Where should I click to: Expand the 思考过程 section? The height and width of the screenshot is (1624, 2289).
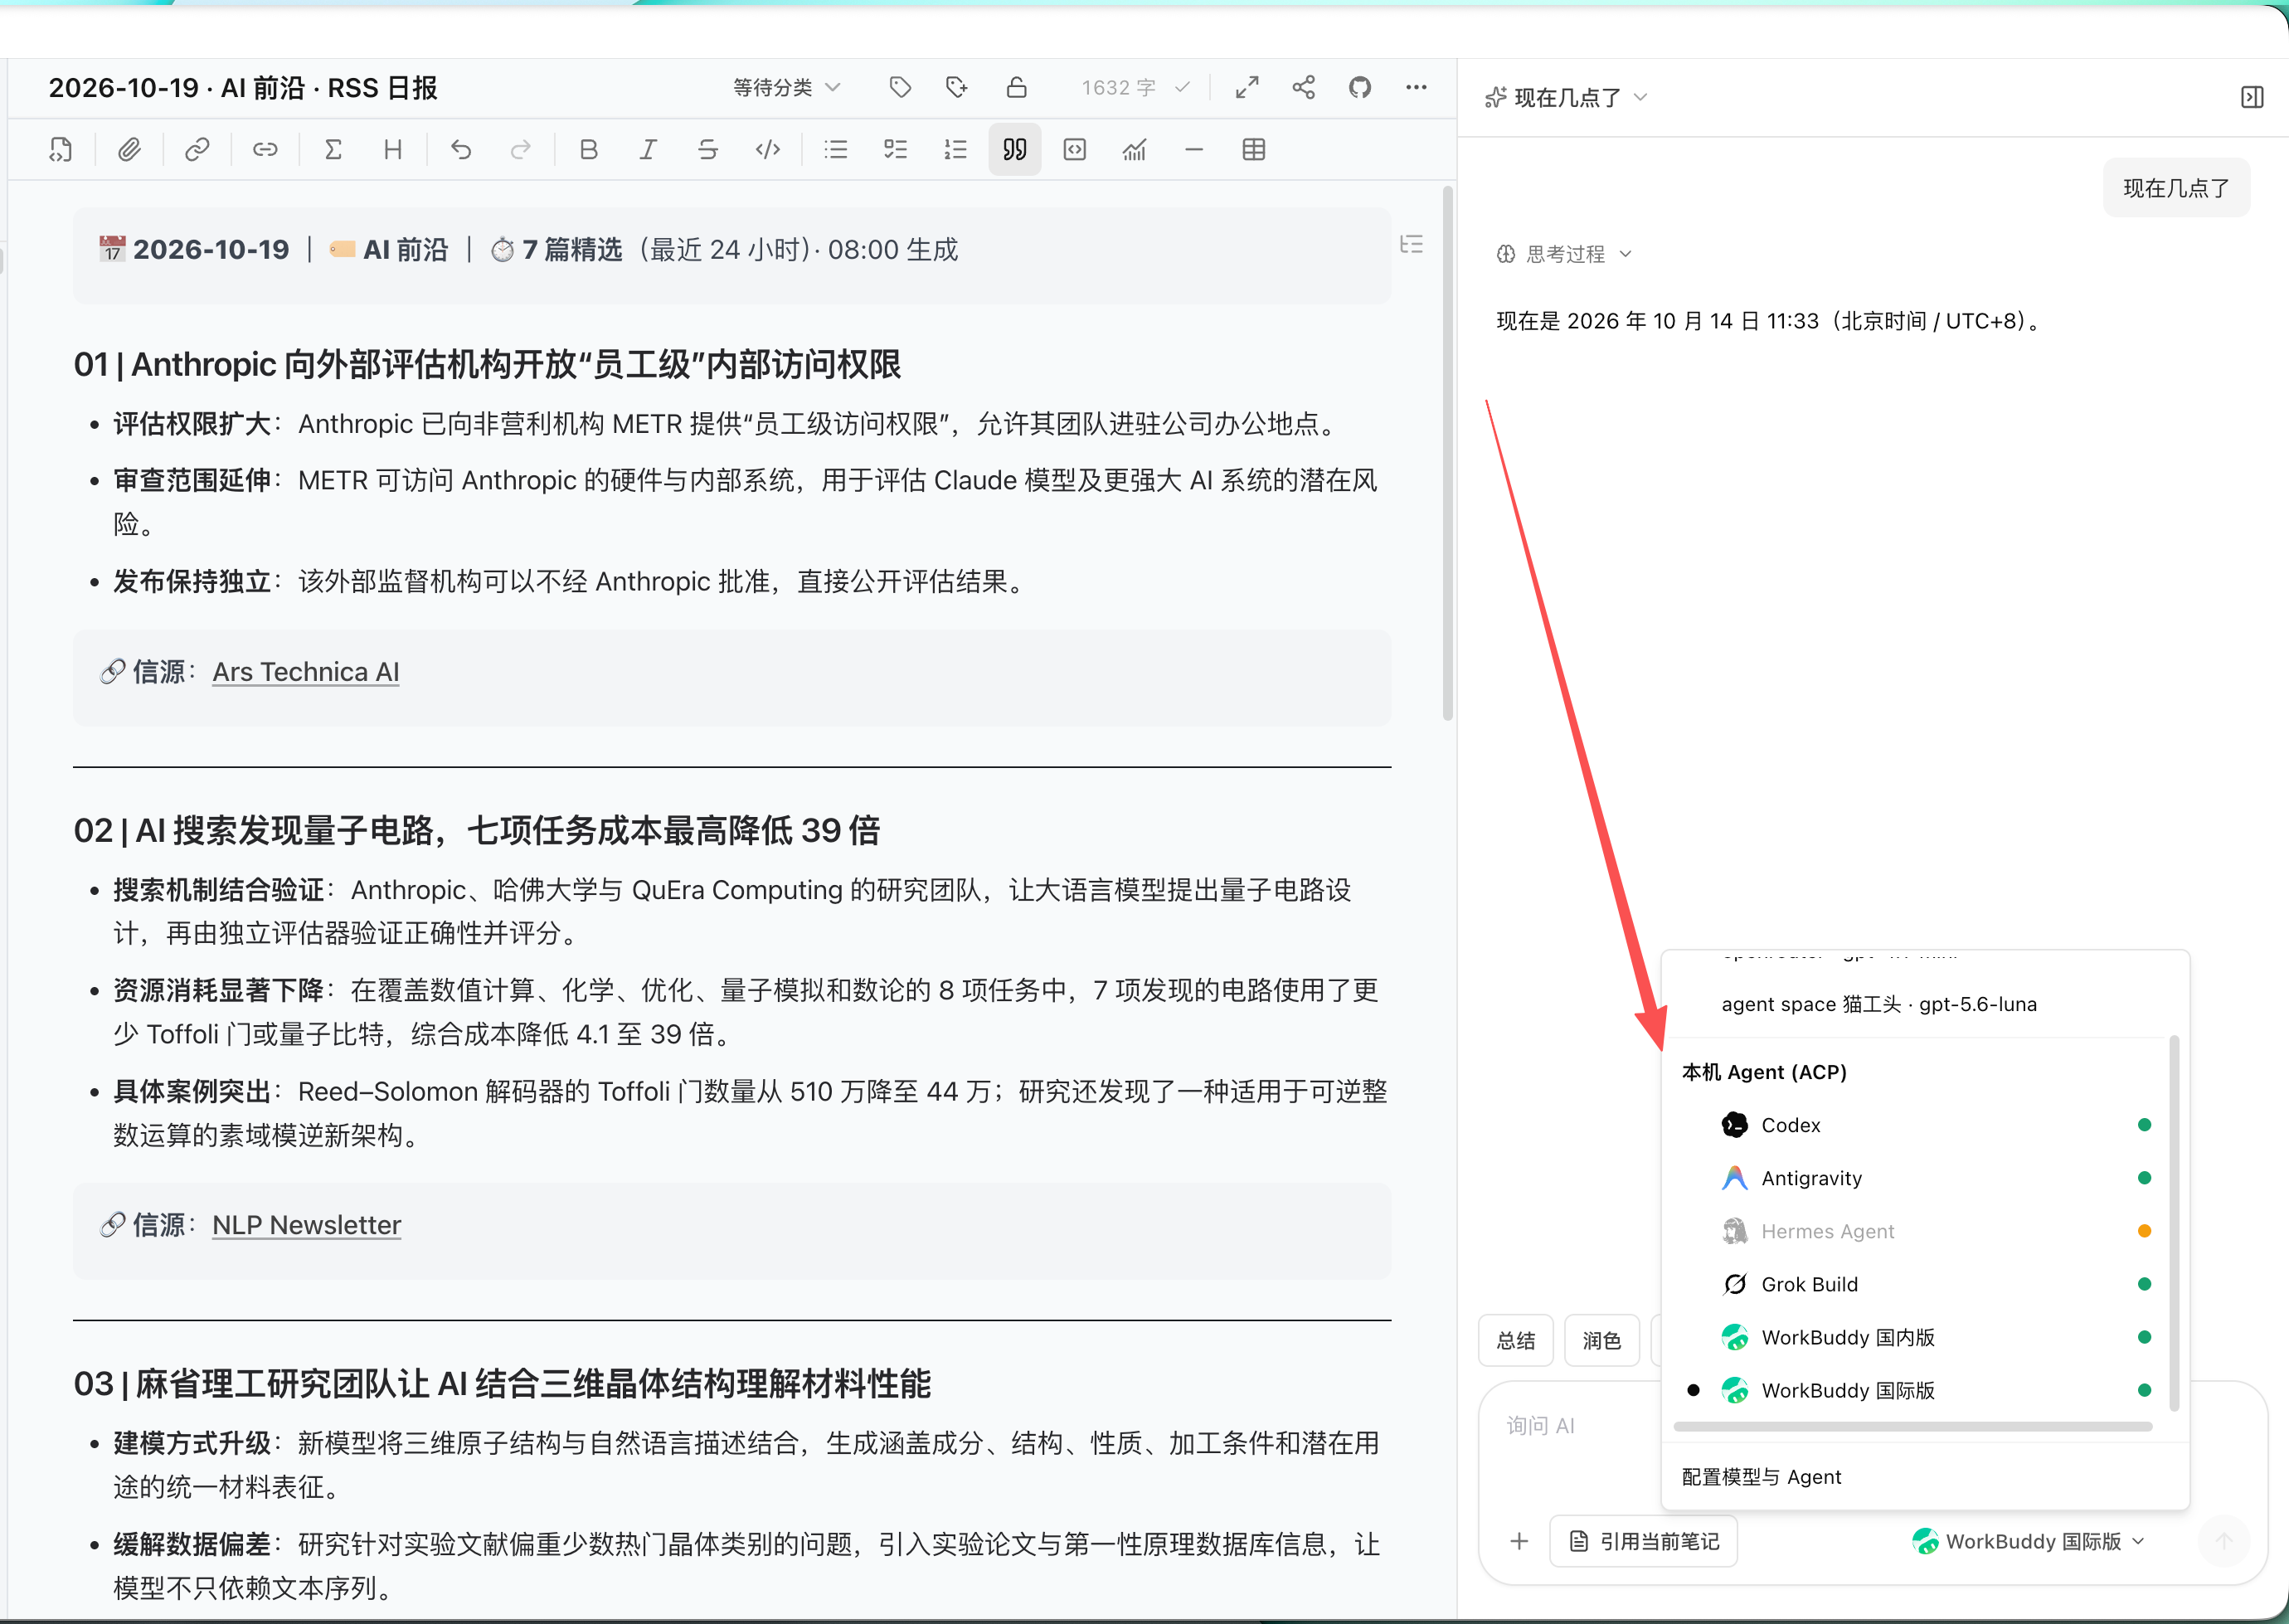(x=1565, y=254)
